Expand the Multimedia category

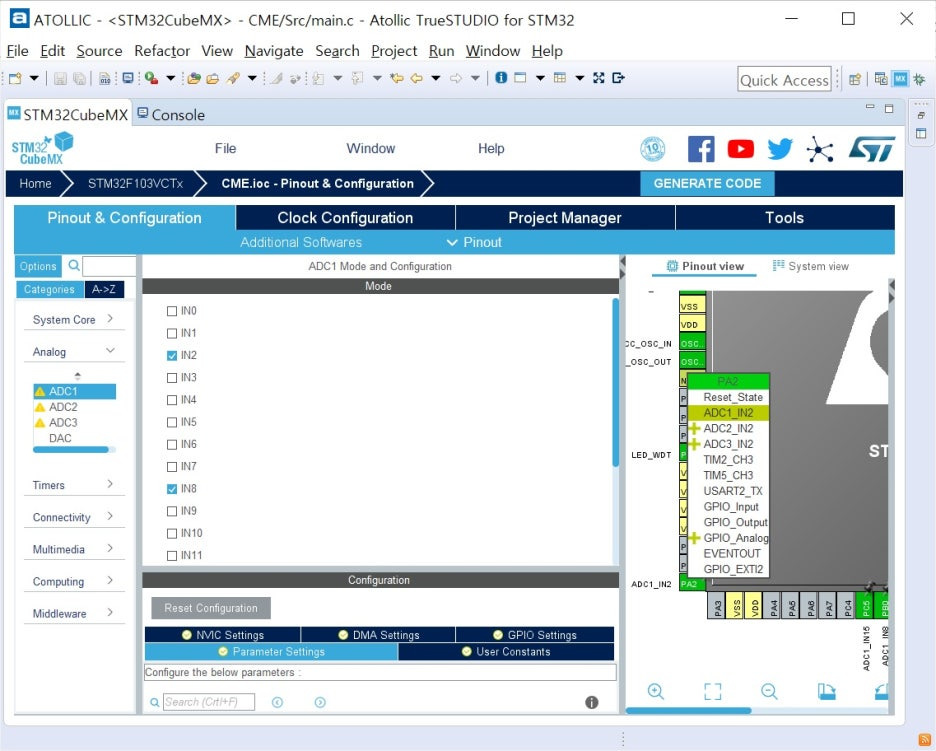coord(74,549)
